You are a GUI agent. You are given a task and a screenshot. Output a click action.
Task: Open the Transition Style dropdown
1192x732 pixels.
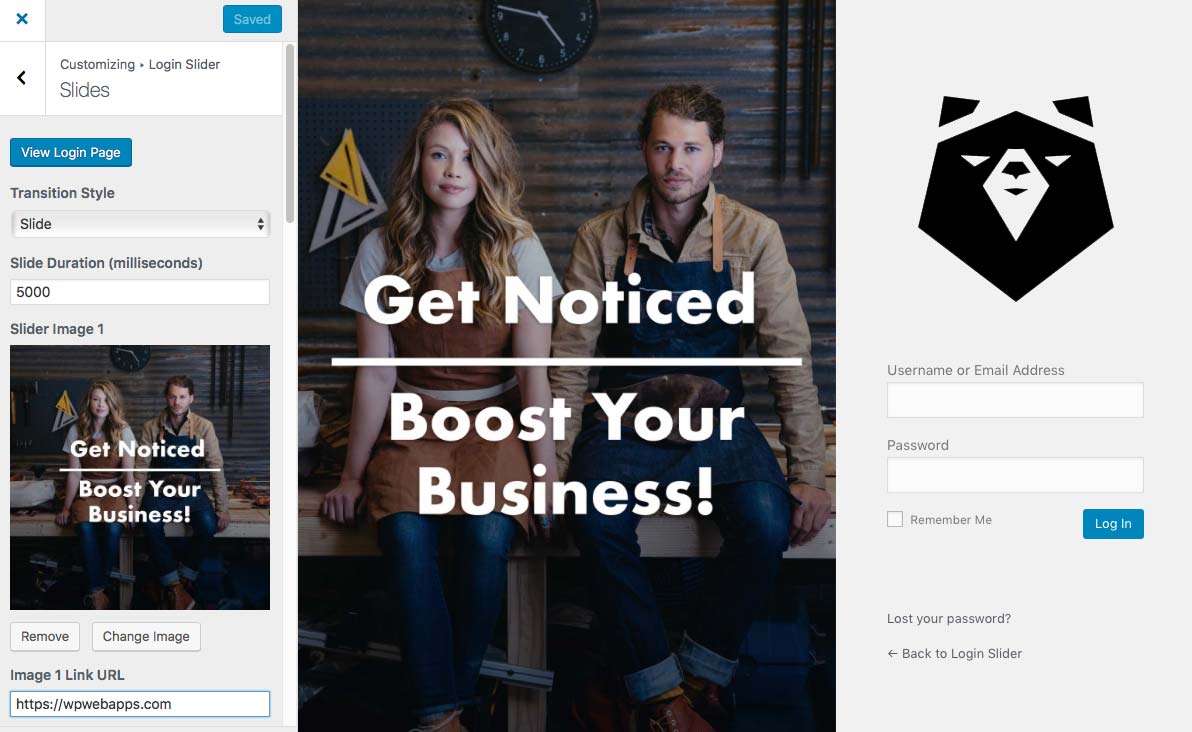tap(140, 224)
